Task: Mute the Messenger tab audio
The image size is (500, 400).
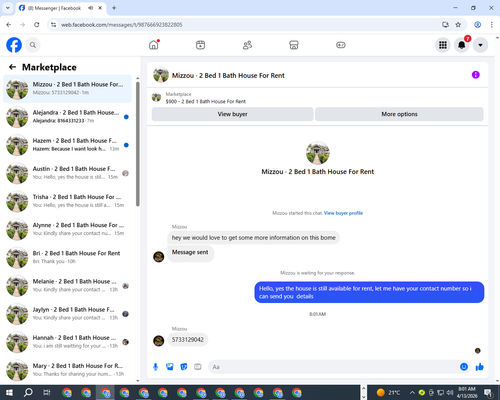Action: pos(90,8)
